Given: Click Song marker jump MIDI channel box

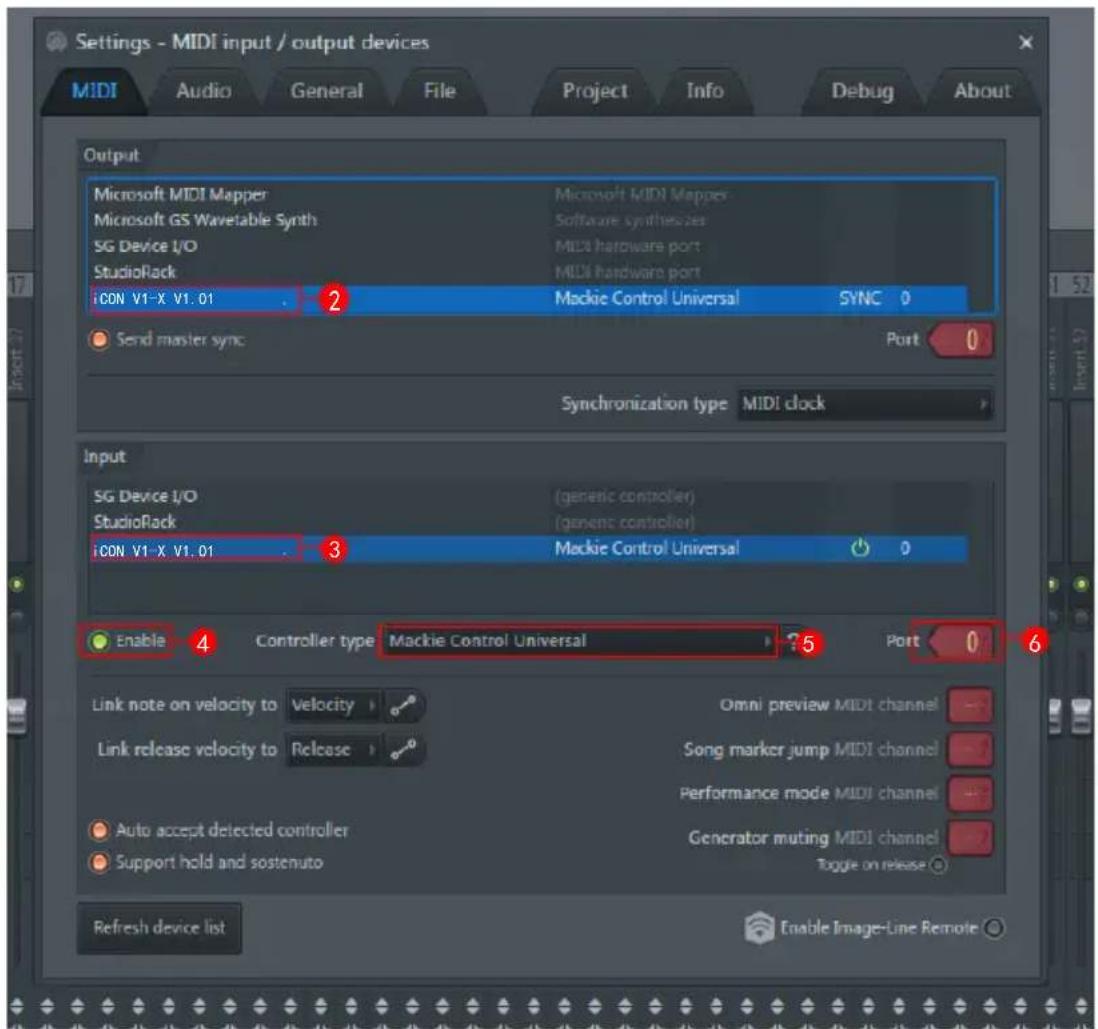Looking at the screenshot, I should tap(970, 750).
